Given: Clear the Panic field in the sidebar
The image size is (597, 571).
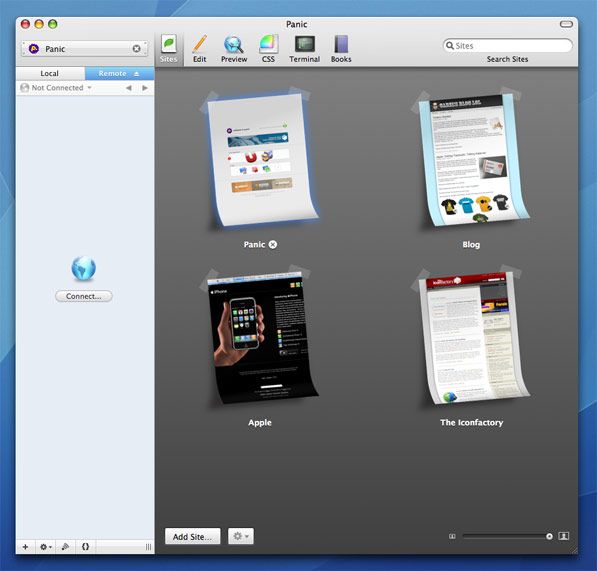Looking at the screenshot, I should [x=136, y=49].
